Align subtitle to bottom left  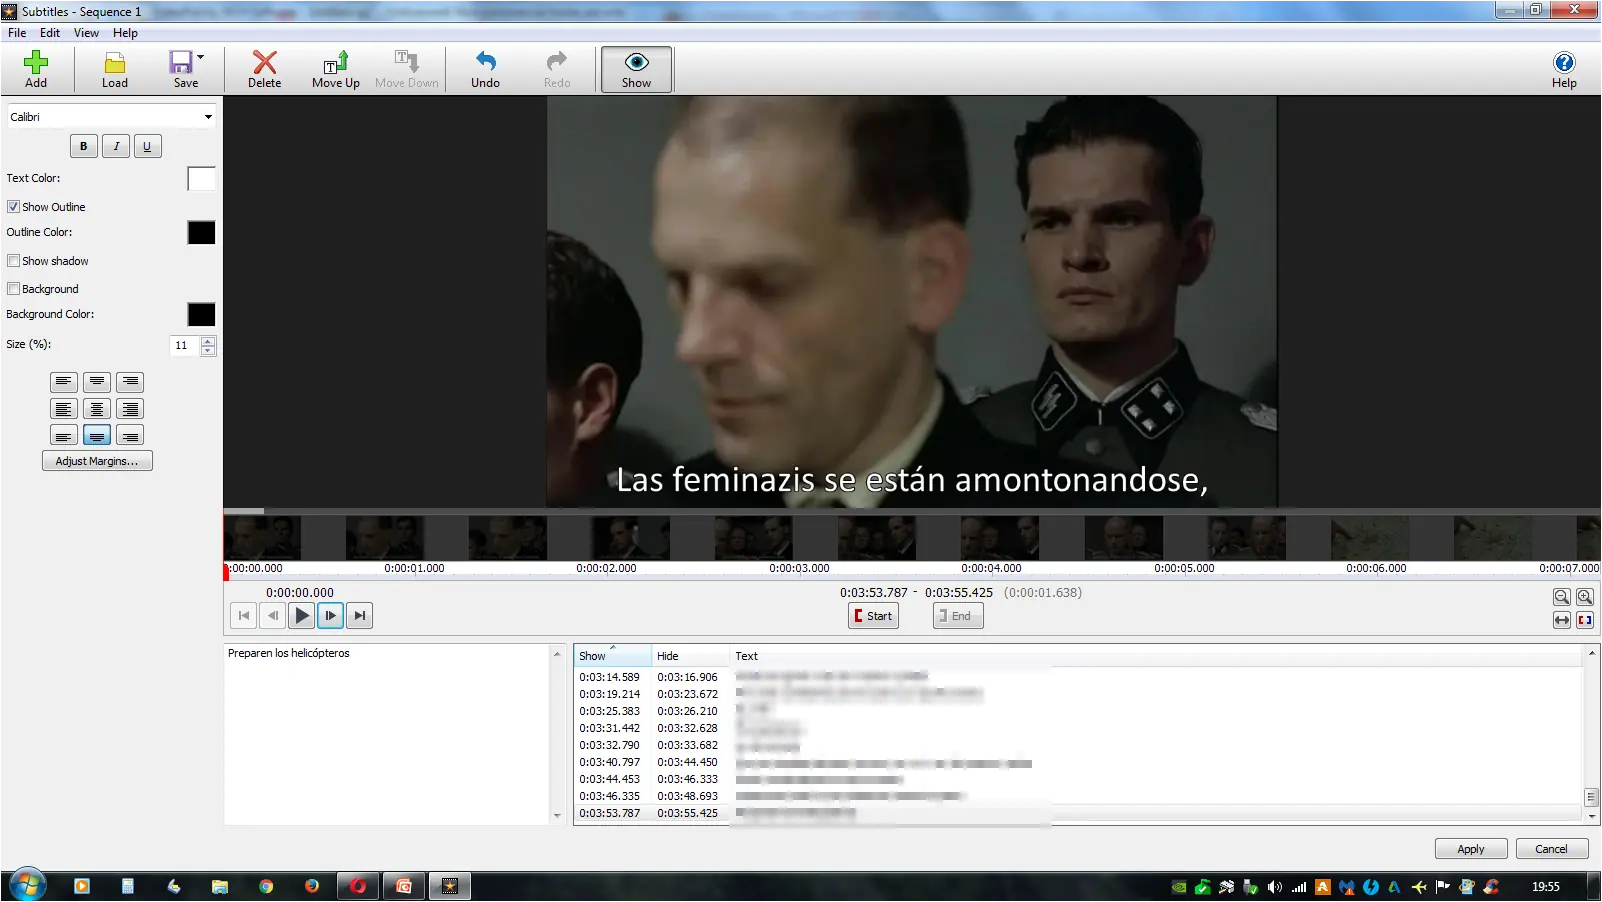63,436
